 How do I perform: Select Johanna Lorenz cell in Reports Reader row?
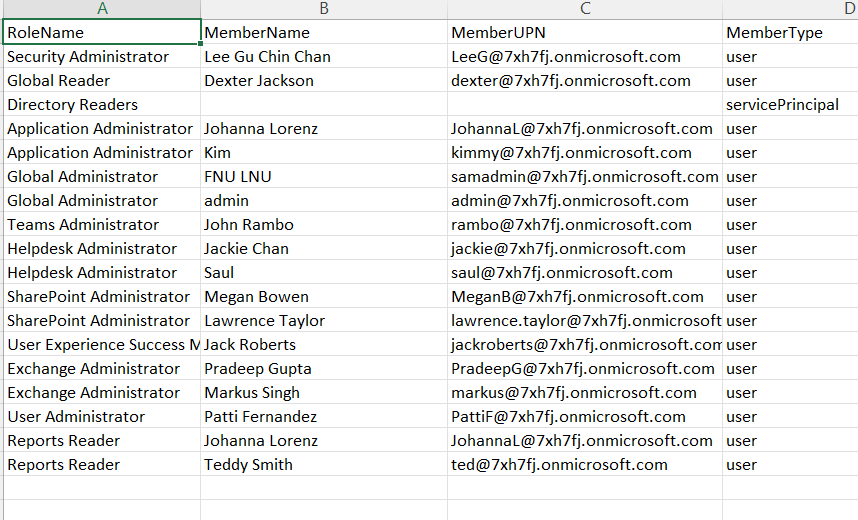(324, 441)
